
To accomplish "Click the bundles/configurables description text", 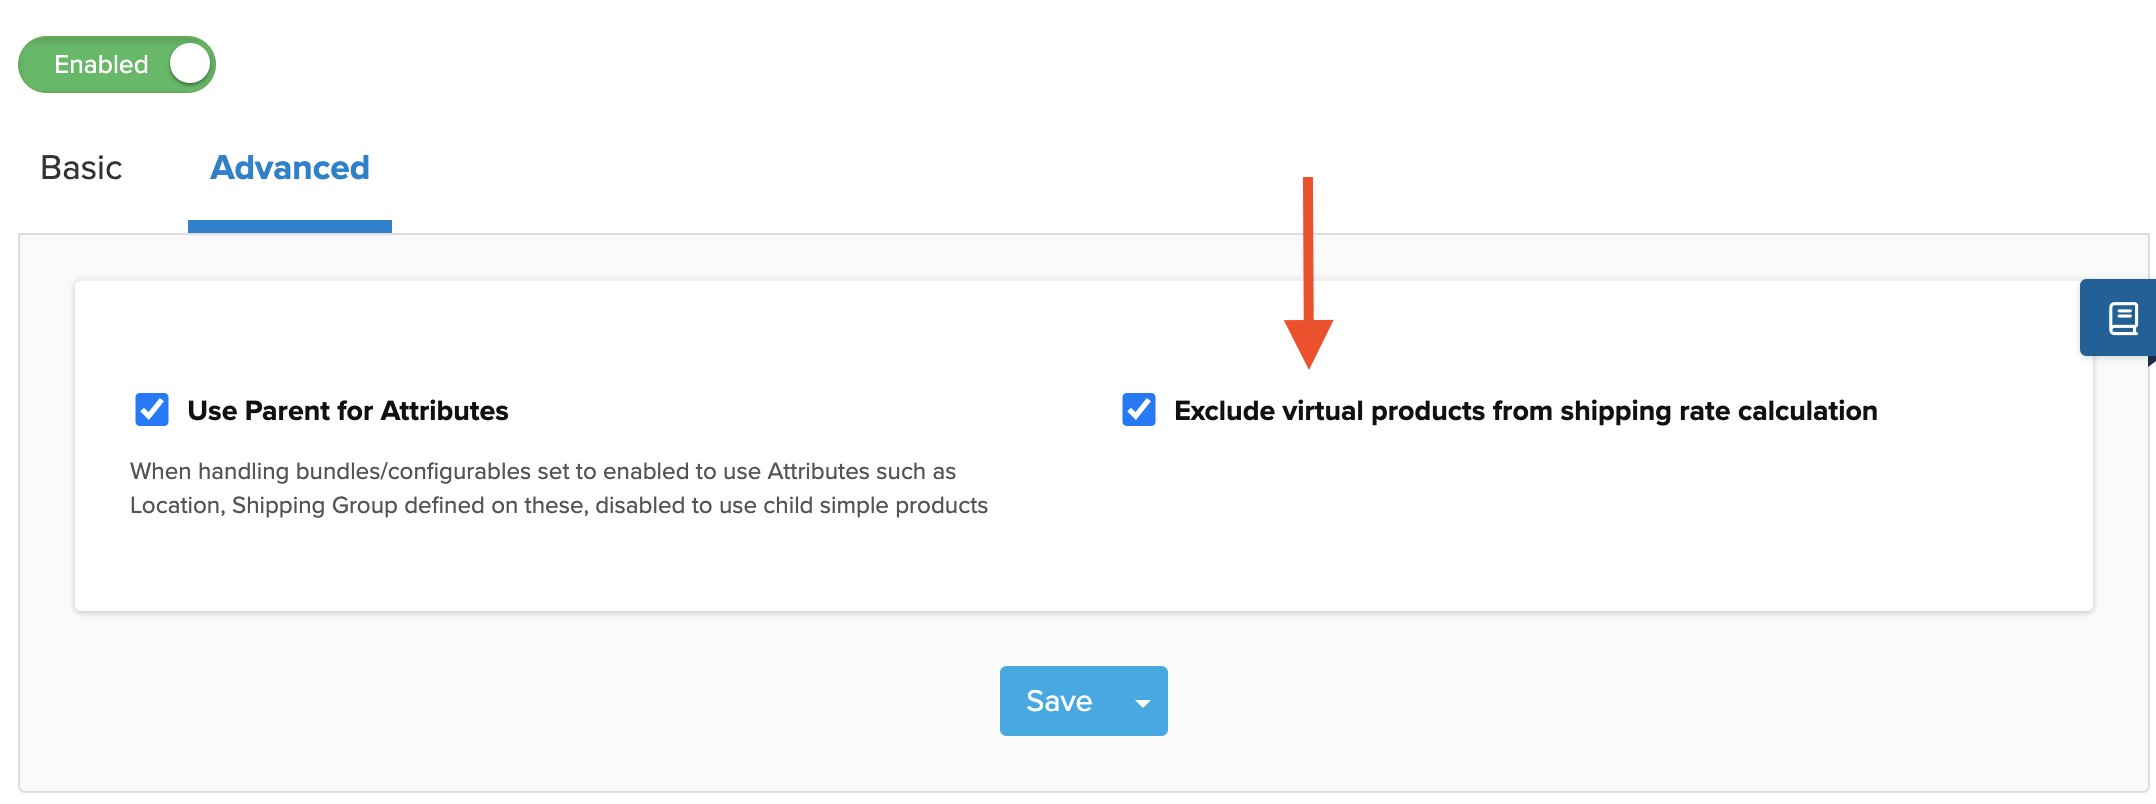I will point(543,471).
